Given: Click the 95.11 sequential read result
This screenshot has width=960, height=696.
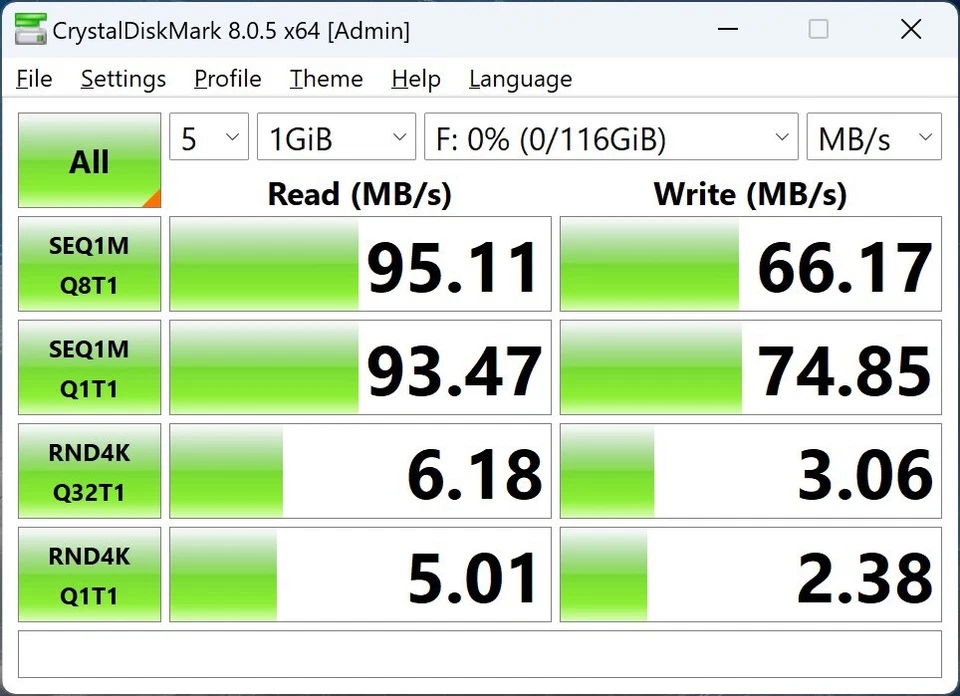Looking at the screenshot, I should pos(360,264).
